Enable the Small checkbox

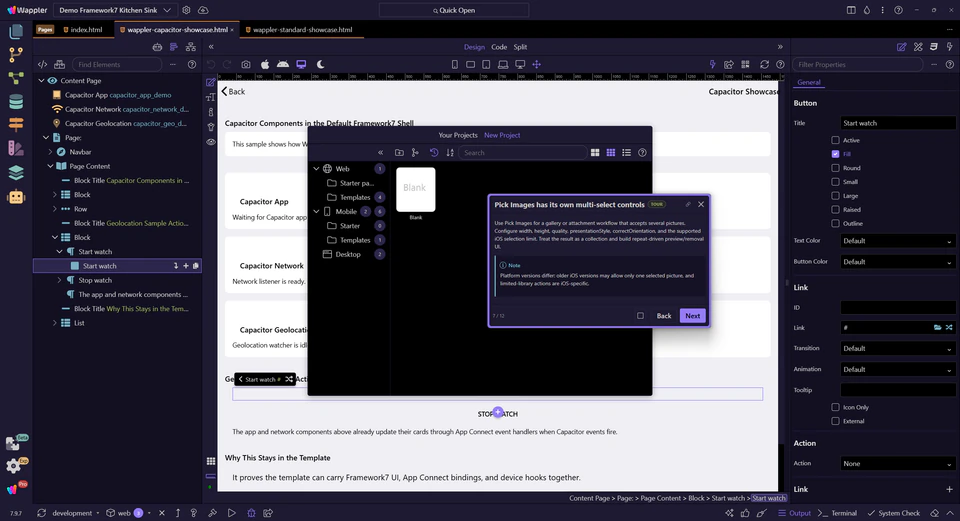835,182
